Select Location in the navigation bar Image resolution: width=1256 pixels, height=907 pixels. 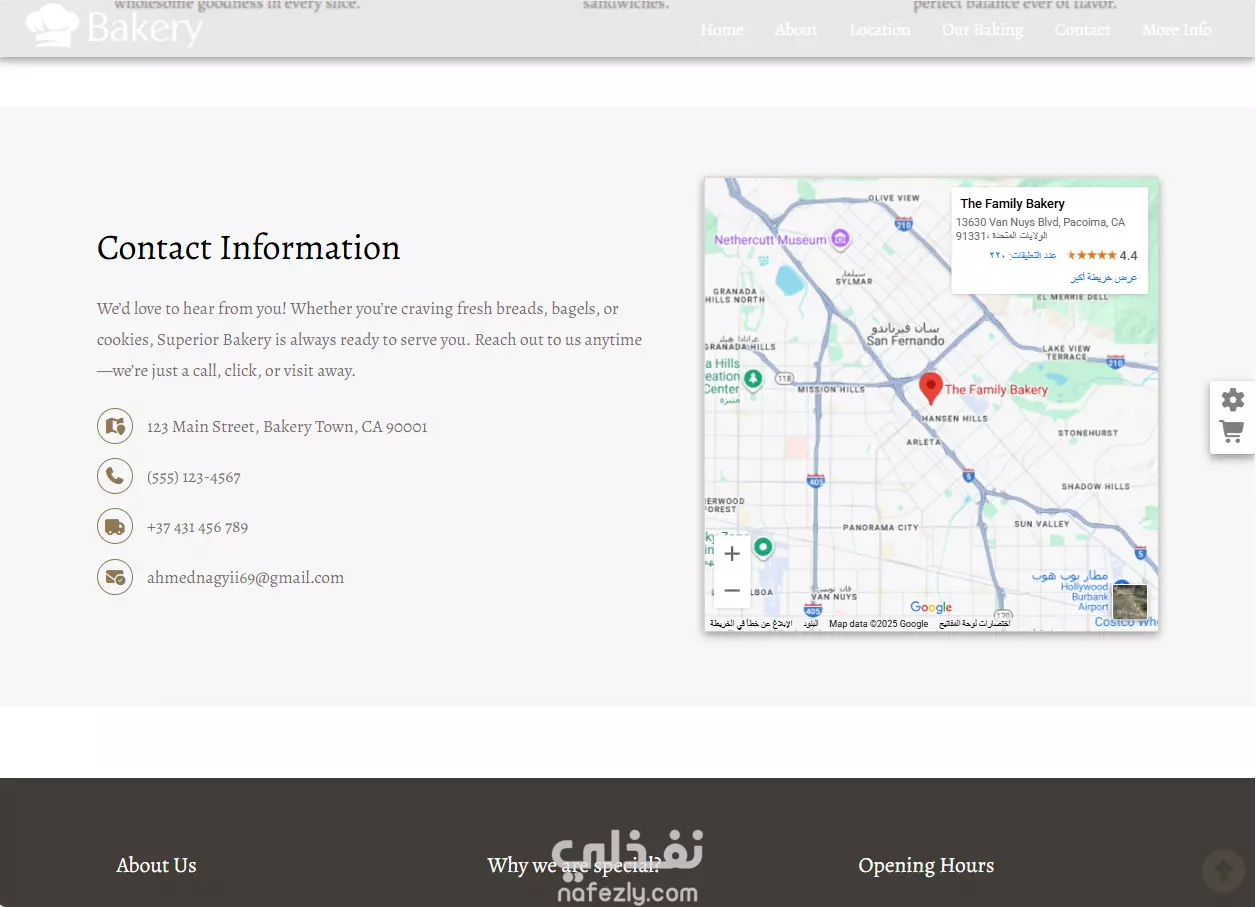(880, 30)
